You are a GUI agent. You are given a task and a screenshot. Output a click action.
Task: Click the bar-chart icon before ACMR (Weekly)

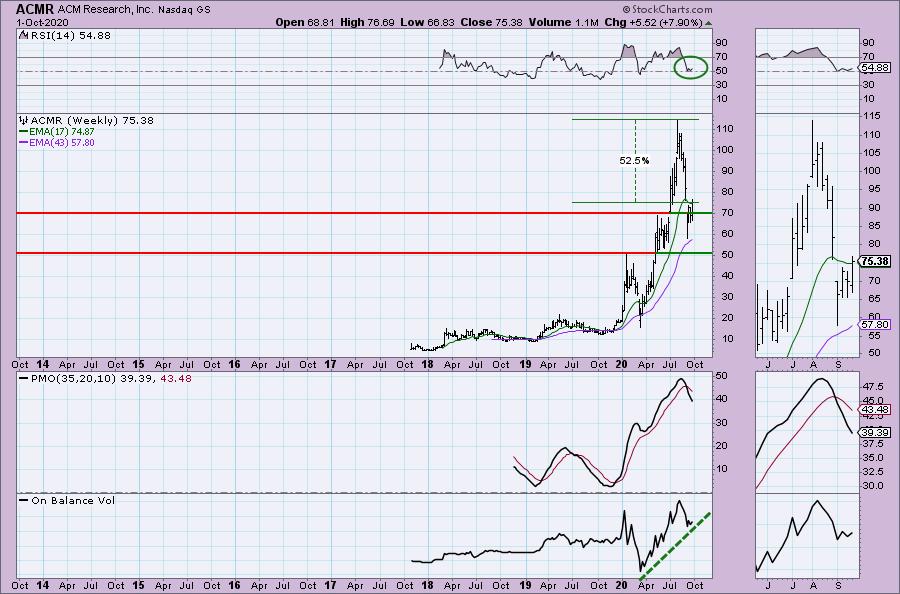pyautogui.click(x=24, y=121)
